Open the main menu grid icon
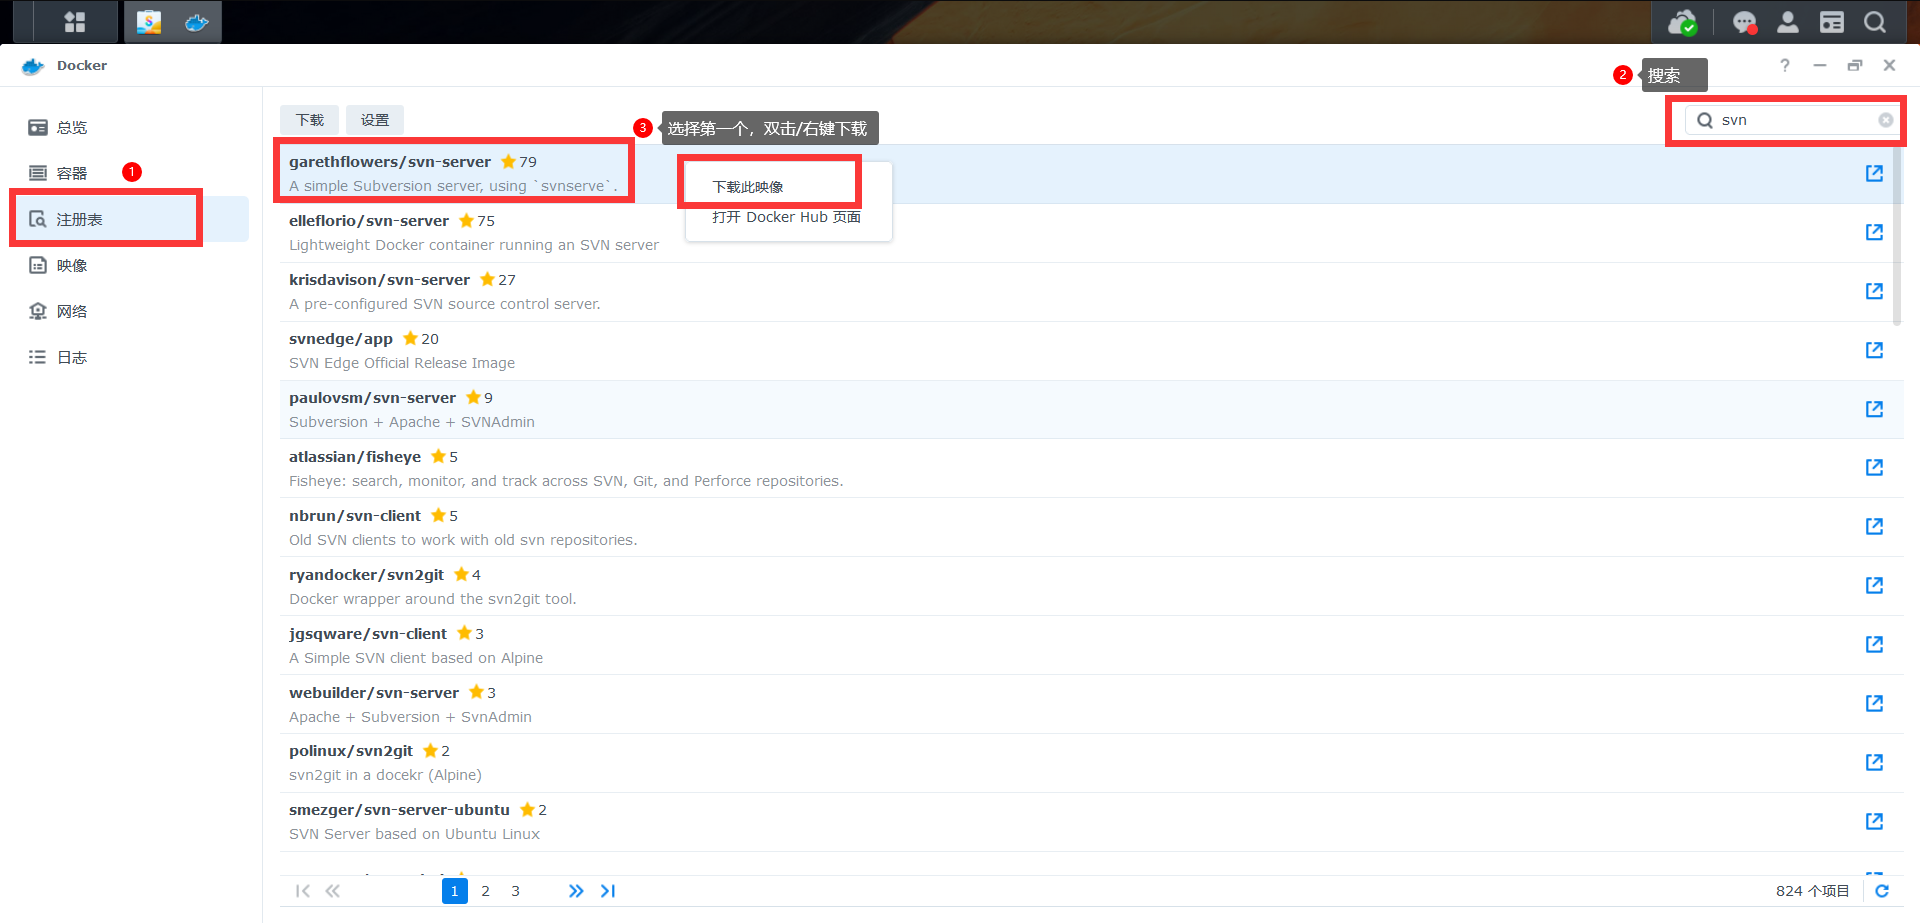 point(74,22)
